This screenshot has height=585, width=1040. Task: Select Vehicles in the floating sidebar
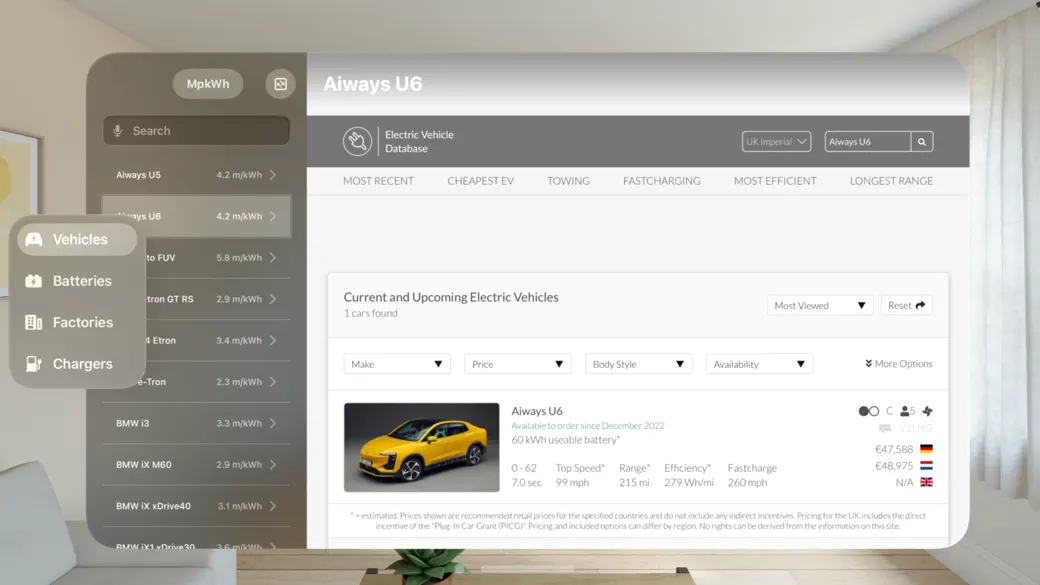[75, 239]
